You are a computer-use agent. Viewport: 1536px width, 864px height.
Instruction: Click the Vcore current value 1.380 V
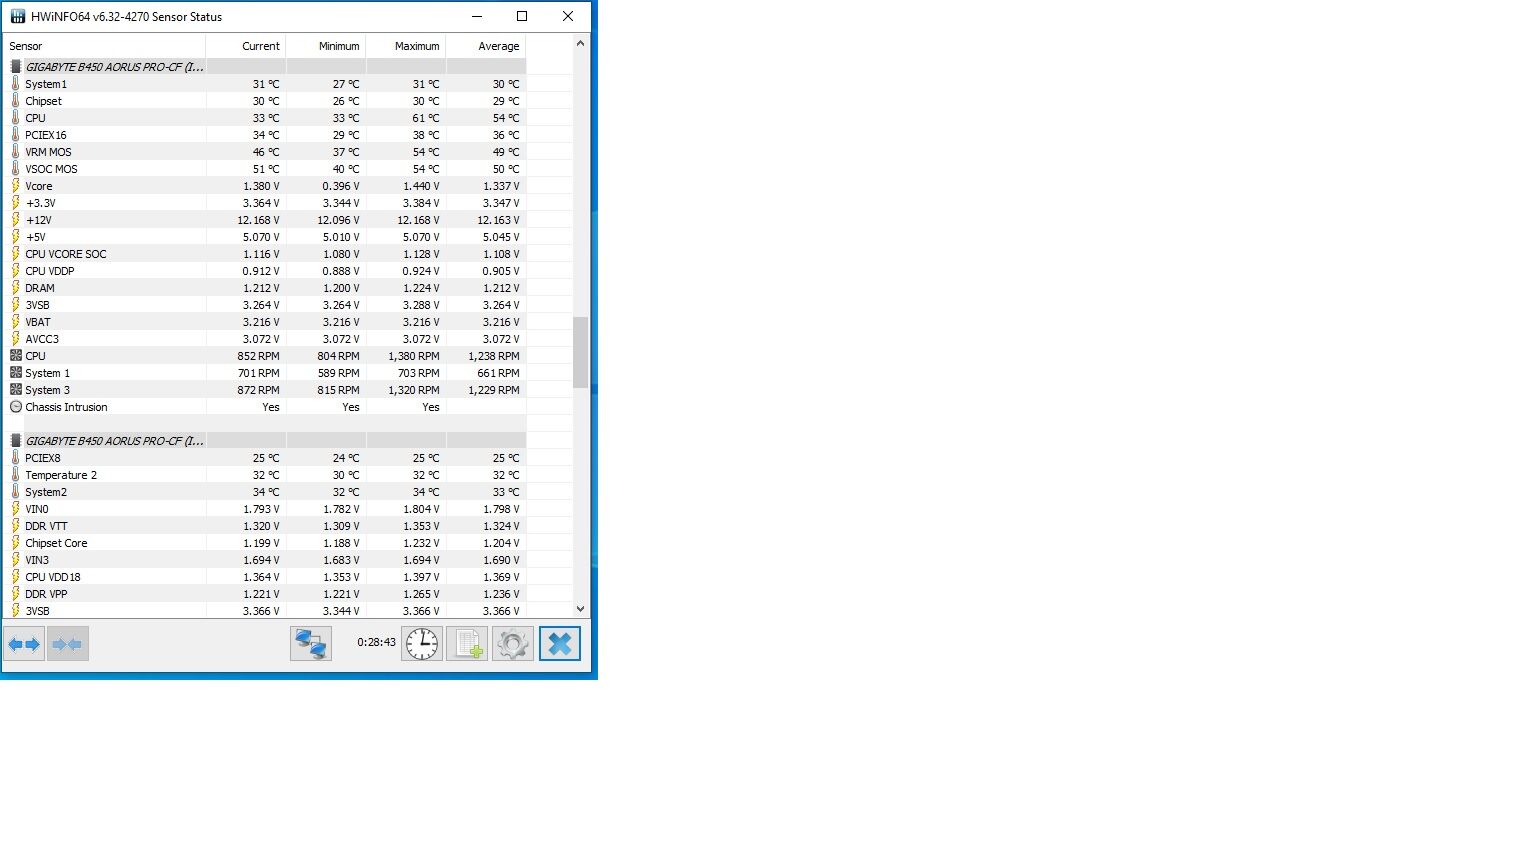click(x=261, y=186)
